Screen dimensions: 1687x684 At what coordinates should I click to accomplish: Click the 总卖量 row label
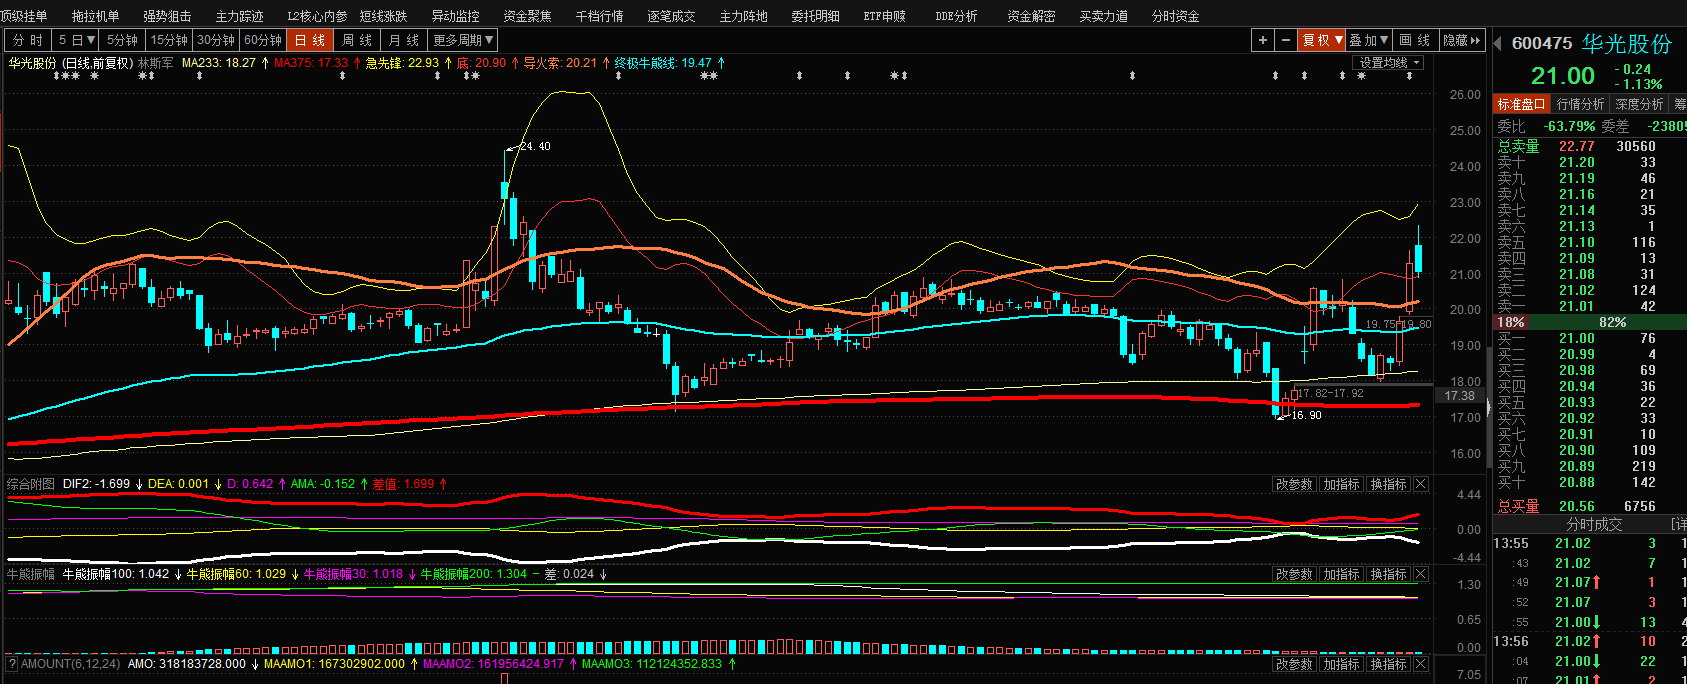point(1518,146)
